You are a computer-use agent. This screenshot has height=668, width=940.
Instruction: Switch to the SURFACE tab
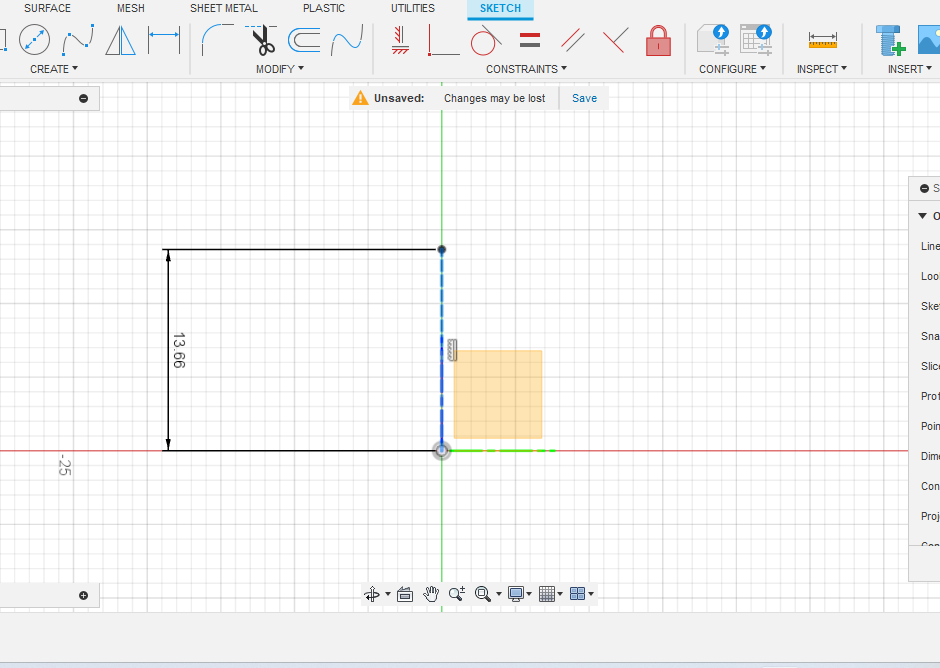pos(47,8)
